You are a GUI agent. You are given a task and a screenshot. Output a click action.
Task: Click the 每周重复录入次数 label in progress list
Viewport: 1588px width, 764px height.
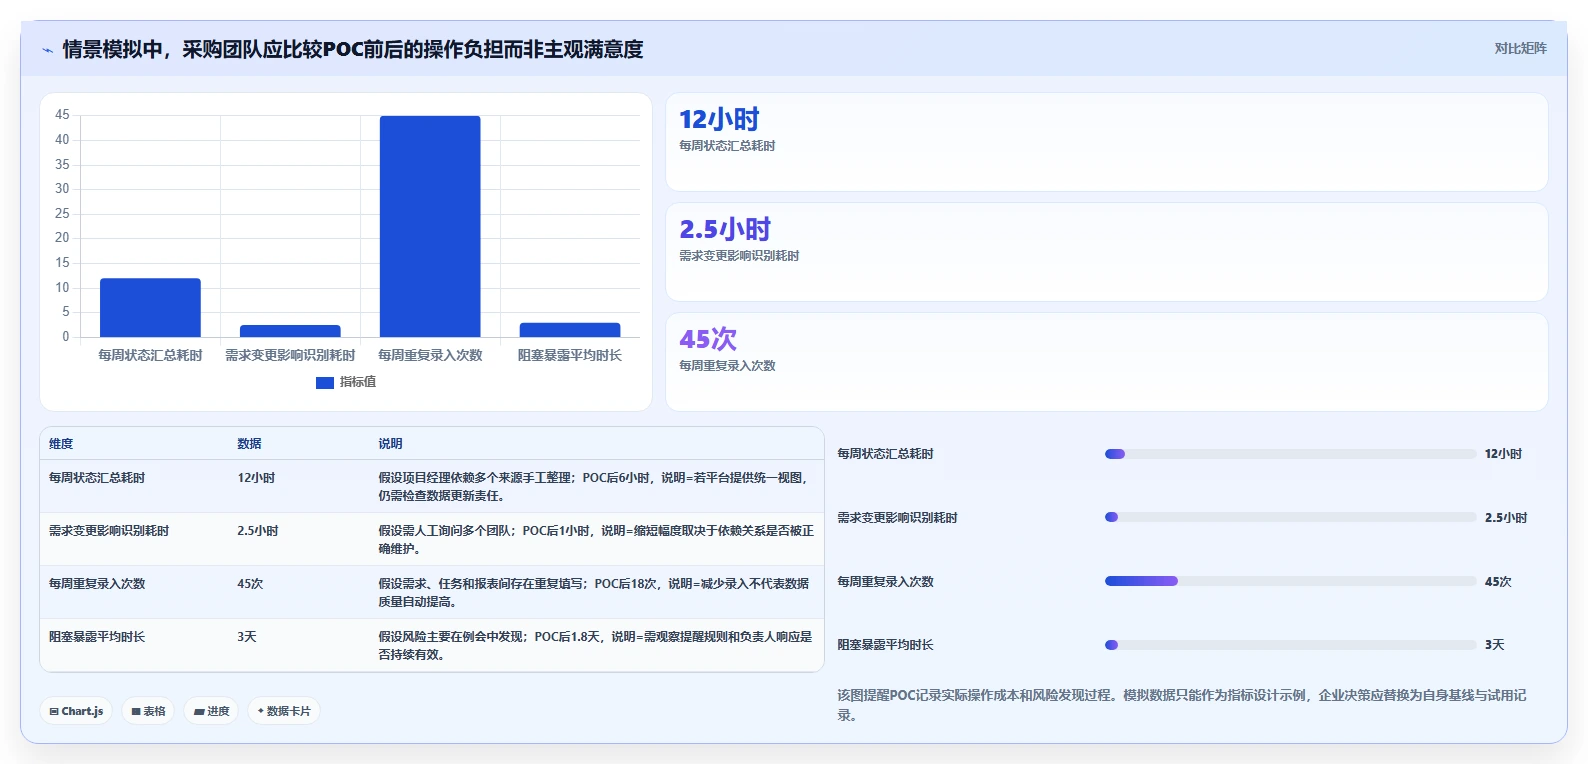(x=885, y=582)
